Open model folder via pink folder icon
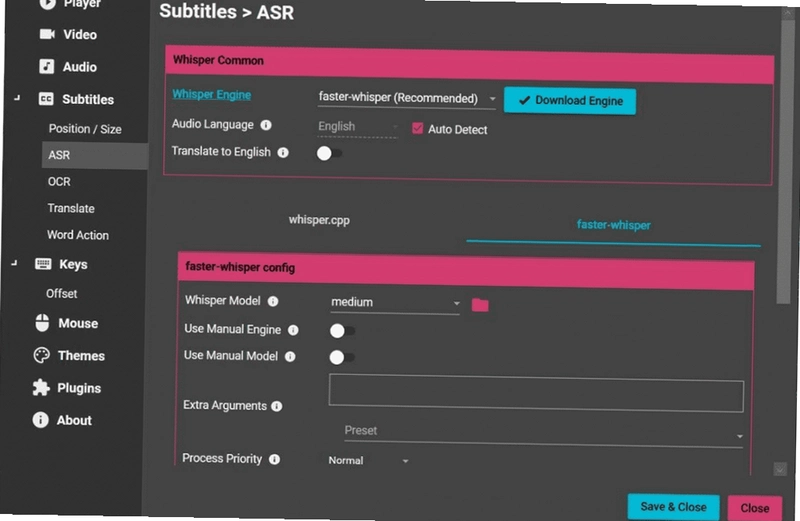800x521 pixels. click(480, 305)
